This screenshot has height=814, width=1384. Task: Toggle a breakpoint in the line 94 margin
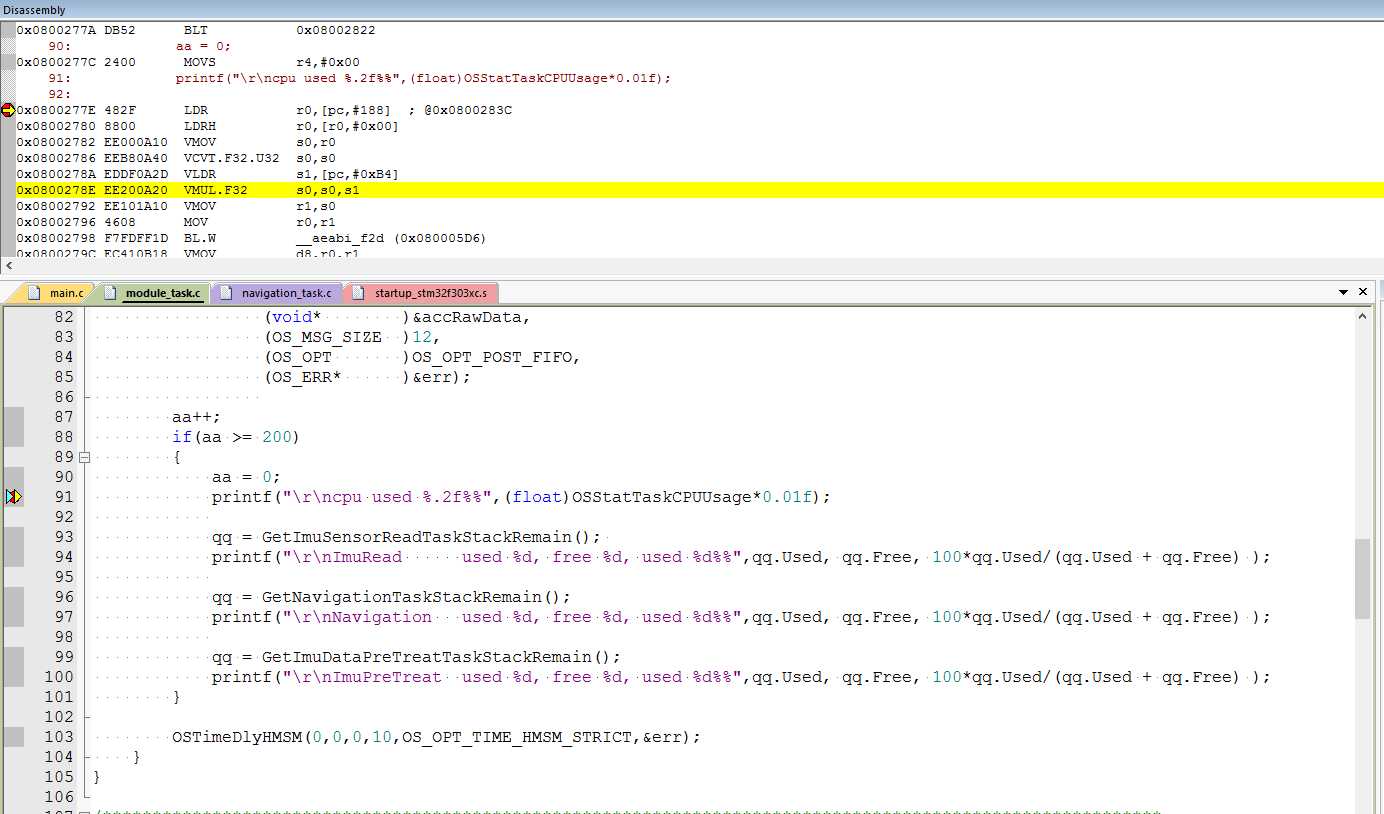point(13,557)
